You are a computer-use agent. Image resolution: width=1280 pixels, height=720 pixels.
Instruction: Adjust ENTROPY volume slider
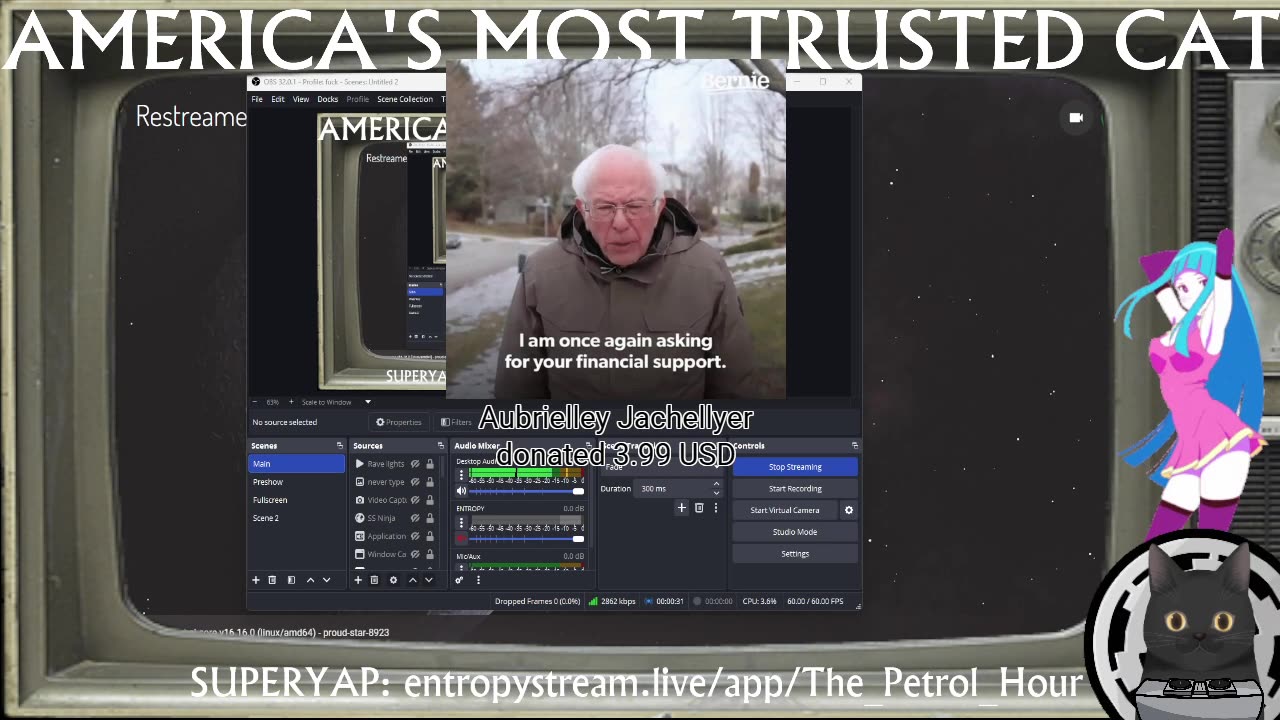coord(526,539)
